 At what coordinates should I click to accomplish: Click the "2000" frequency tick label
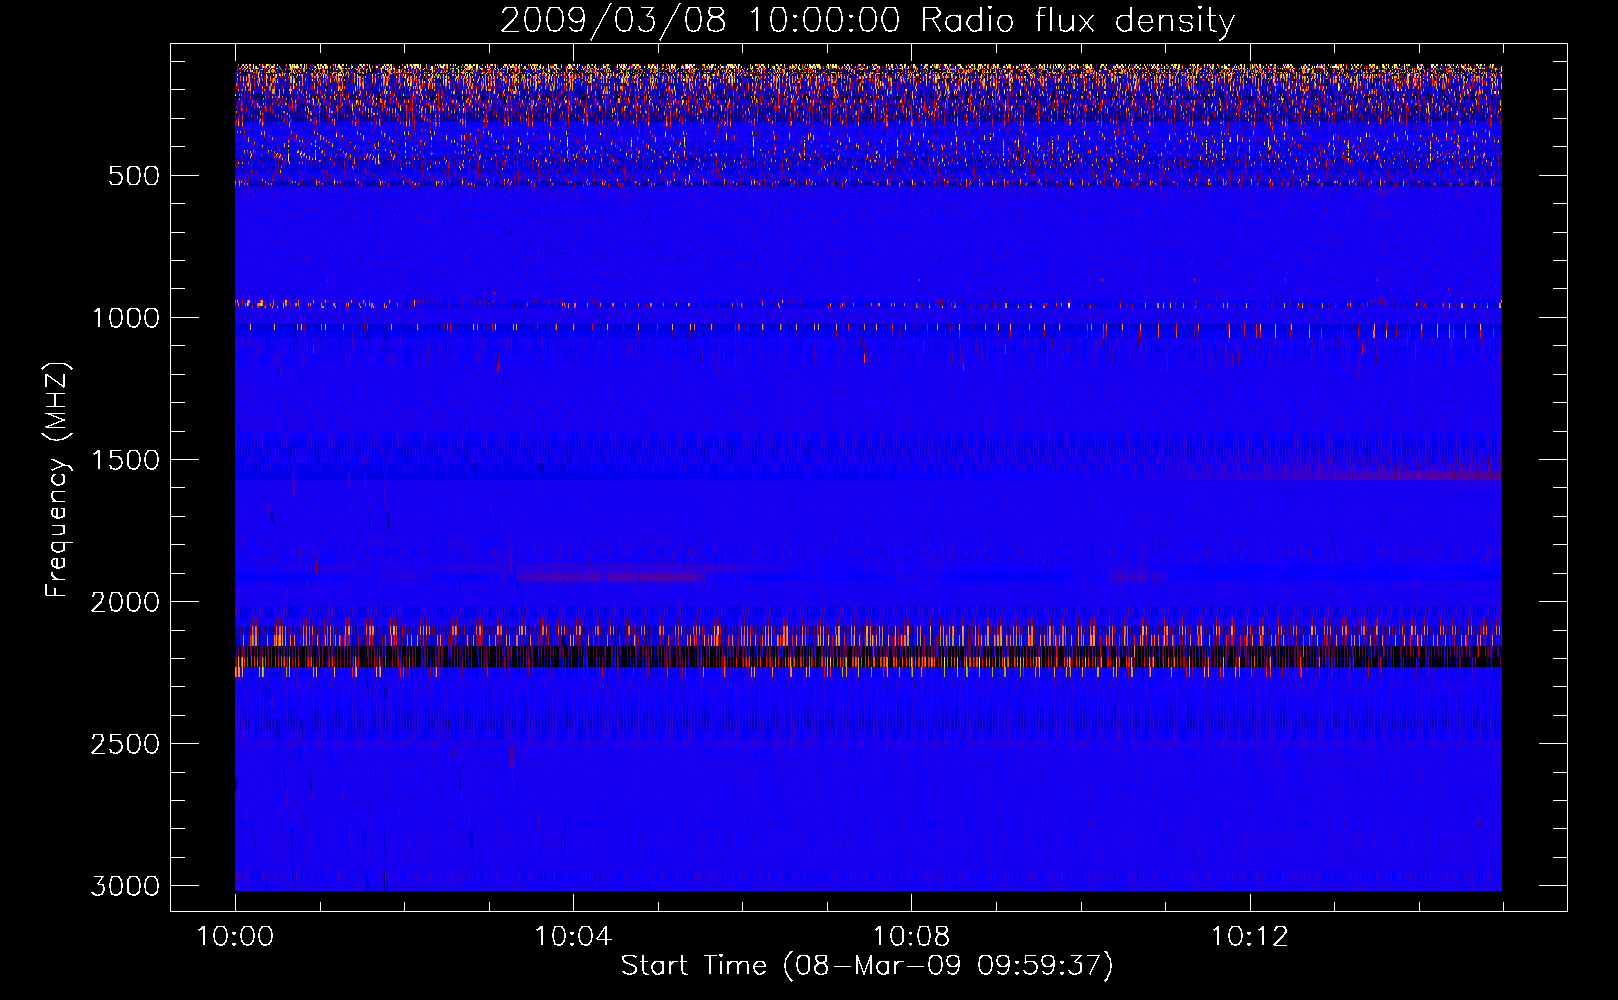[x=125, y=602]
